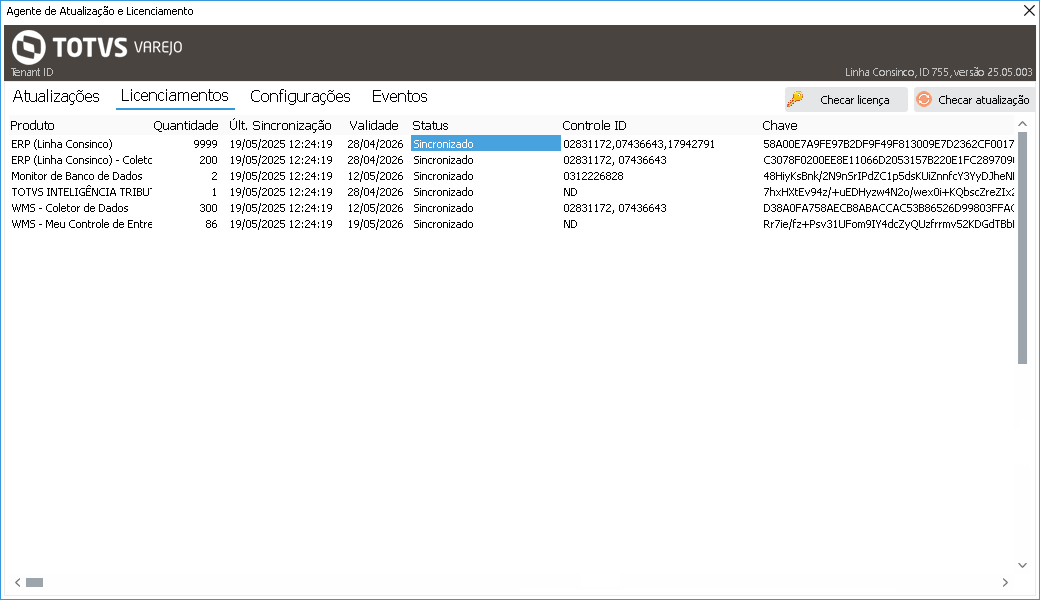The image size is (1040, 600).
Task: Click the orange refresh icon on Checar atualização
Action: point(924,99)
